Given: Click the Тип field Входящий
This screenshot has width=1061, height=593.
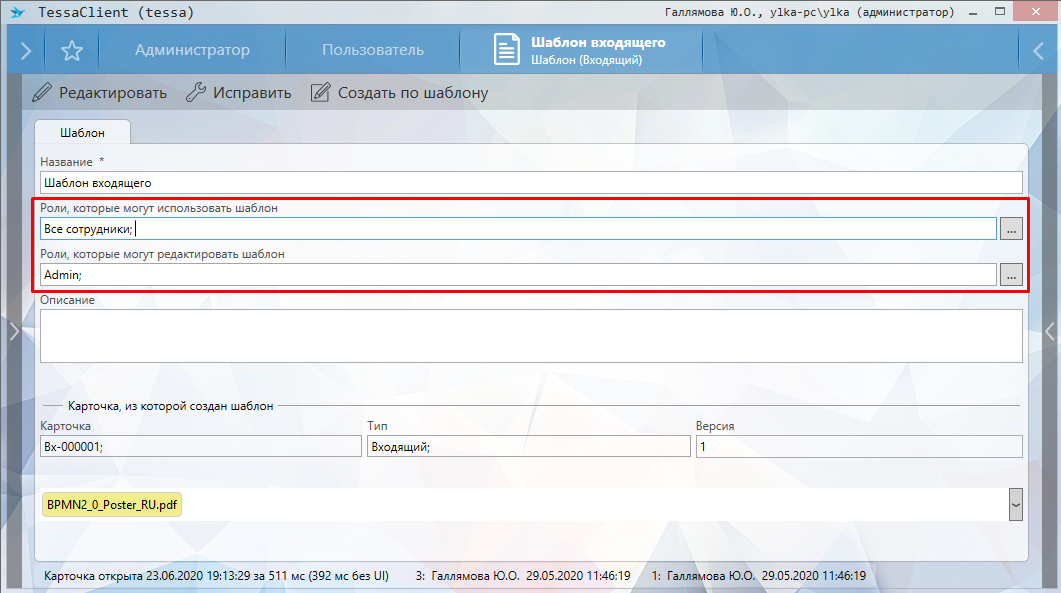Looking at the screenshot, I should coord(528,446).
